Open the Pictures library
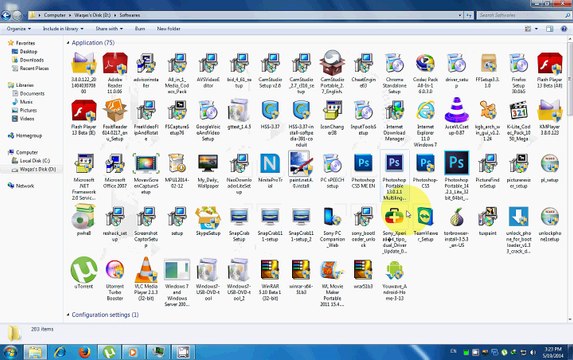The image size is (573, 360). [28, 110]
